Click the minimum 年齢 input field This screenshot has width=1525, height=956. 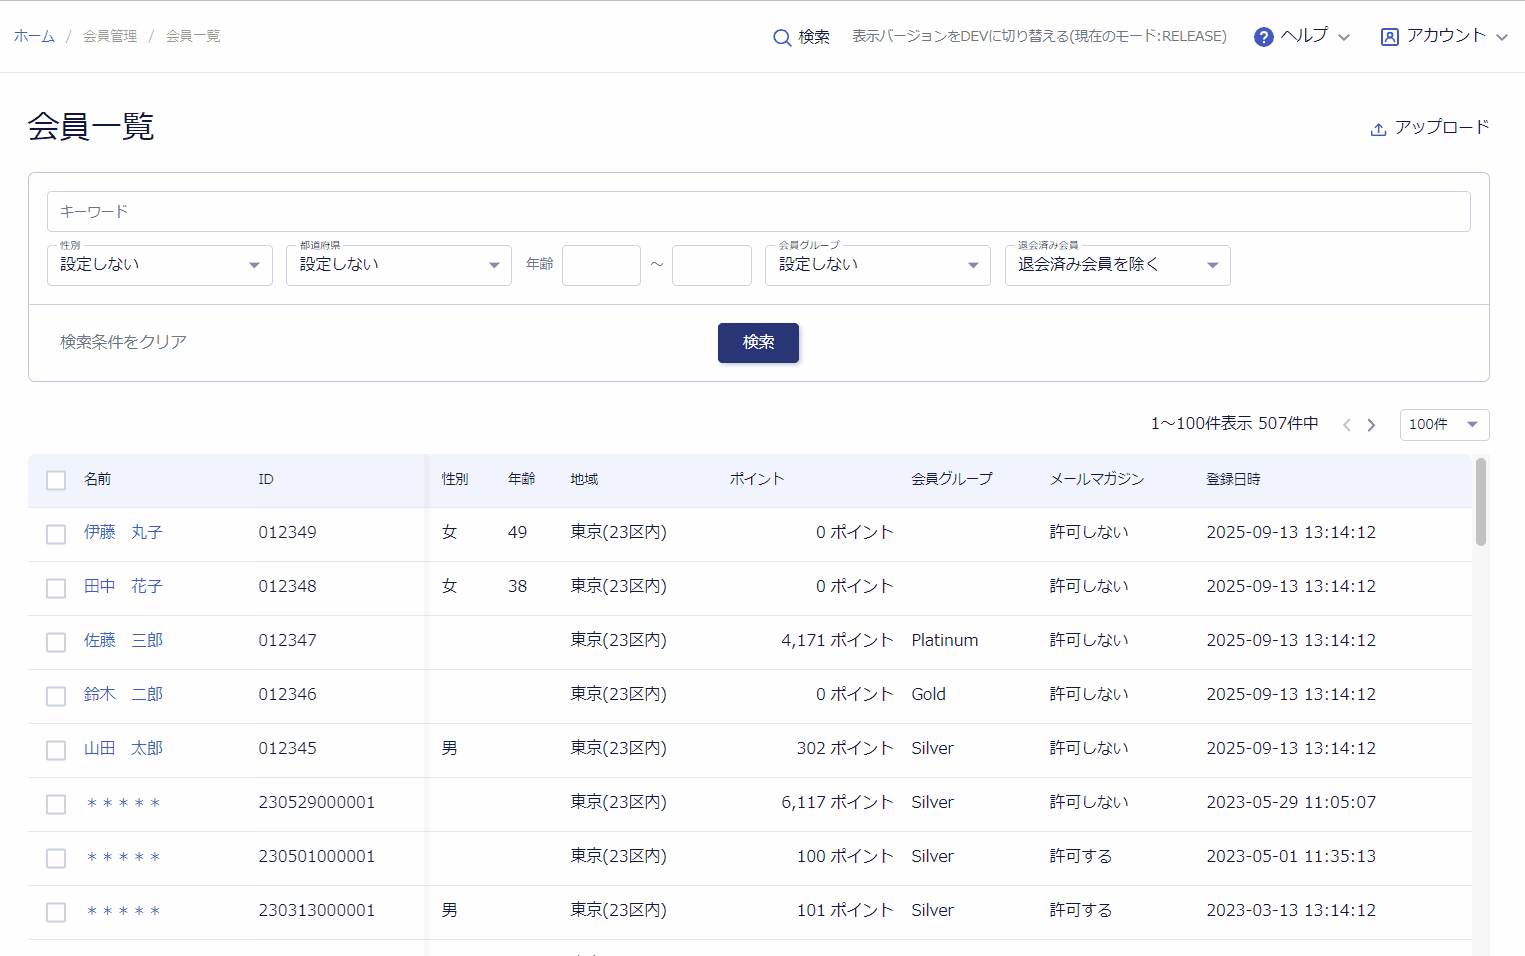click(x=601, y=265)
